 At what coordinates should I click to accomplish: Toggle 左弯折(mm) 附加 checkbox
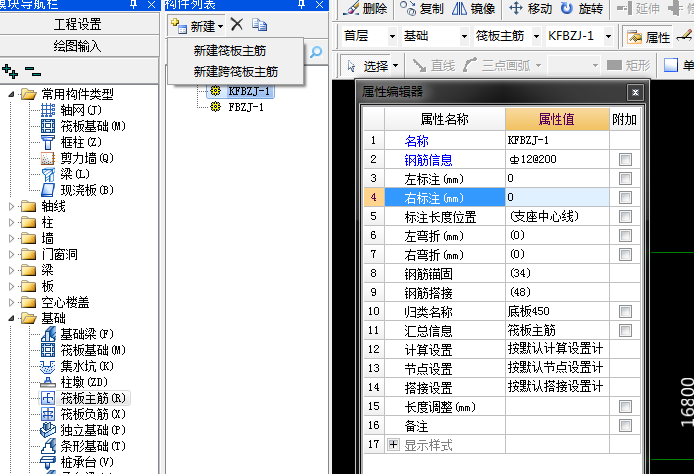[625, 235]
